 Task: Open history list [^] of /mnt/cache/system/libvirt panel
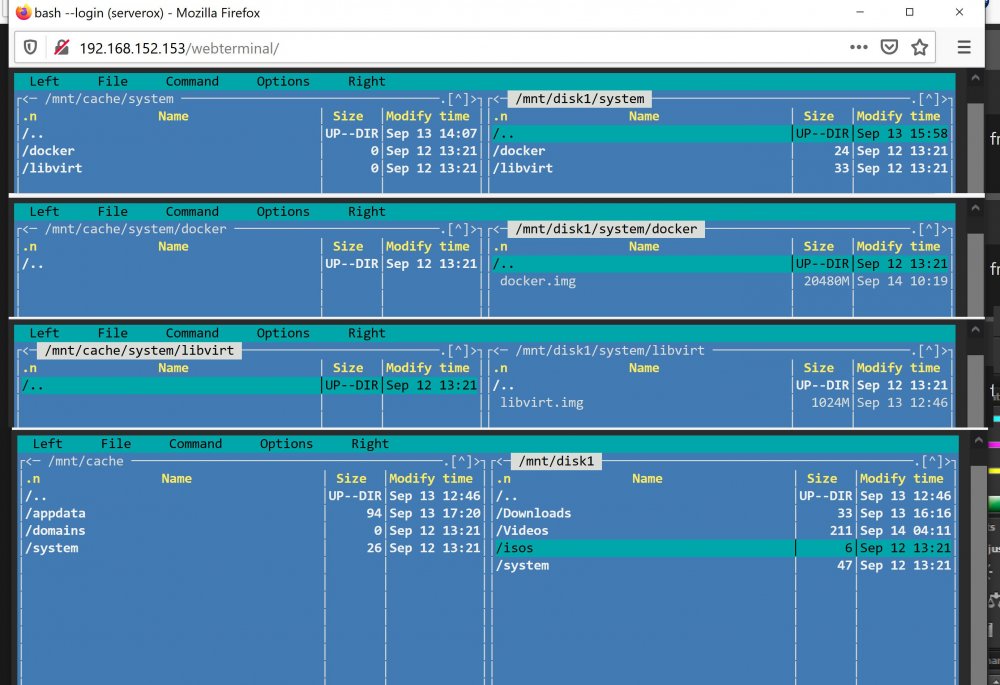pyautogui.click(x=459, y=351)
